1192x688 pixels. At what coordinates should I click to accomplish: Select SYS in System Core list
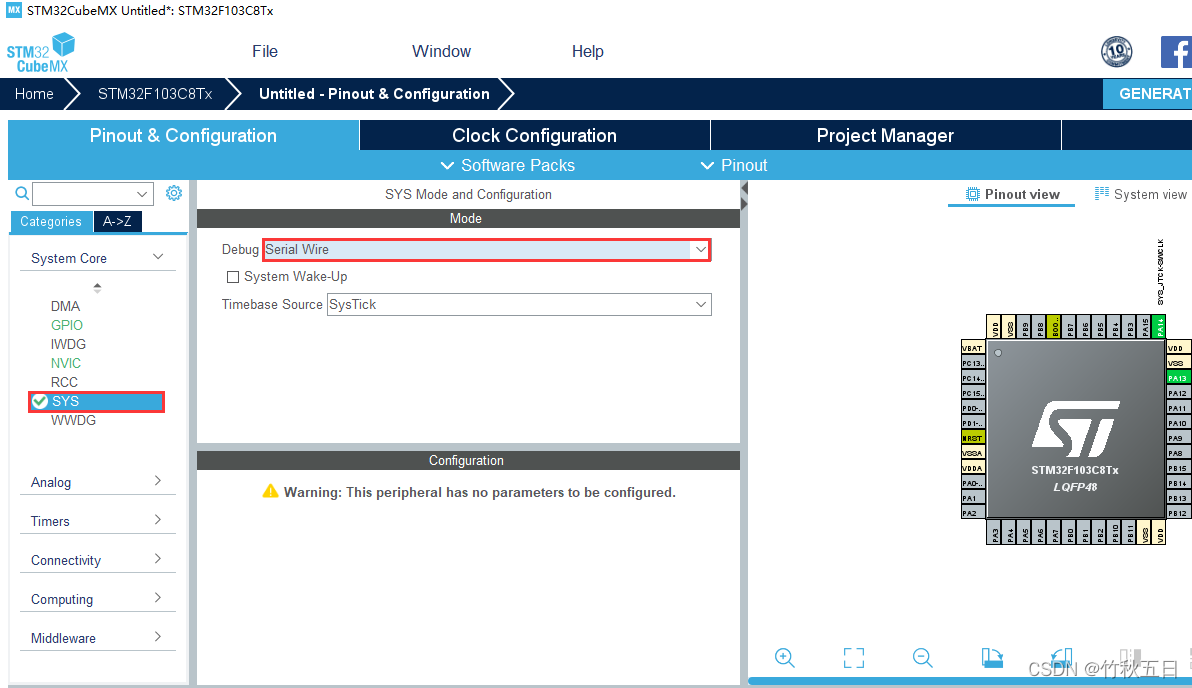(x=97, y=401)
